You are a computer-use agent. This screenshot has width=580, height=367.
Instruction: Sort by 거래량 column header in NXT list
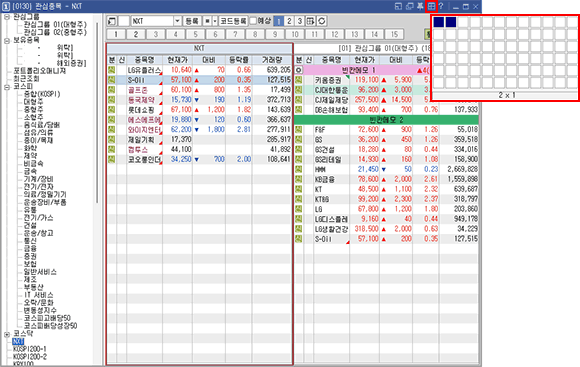pyautogui.click(x=272, y=60)
